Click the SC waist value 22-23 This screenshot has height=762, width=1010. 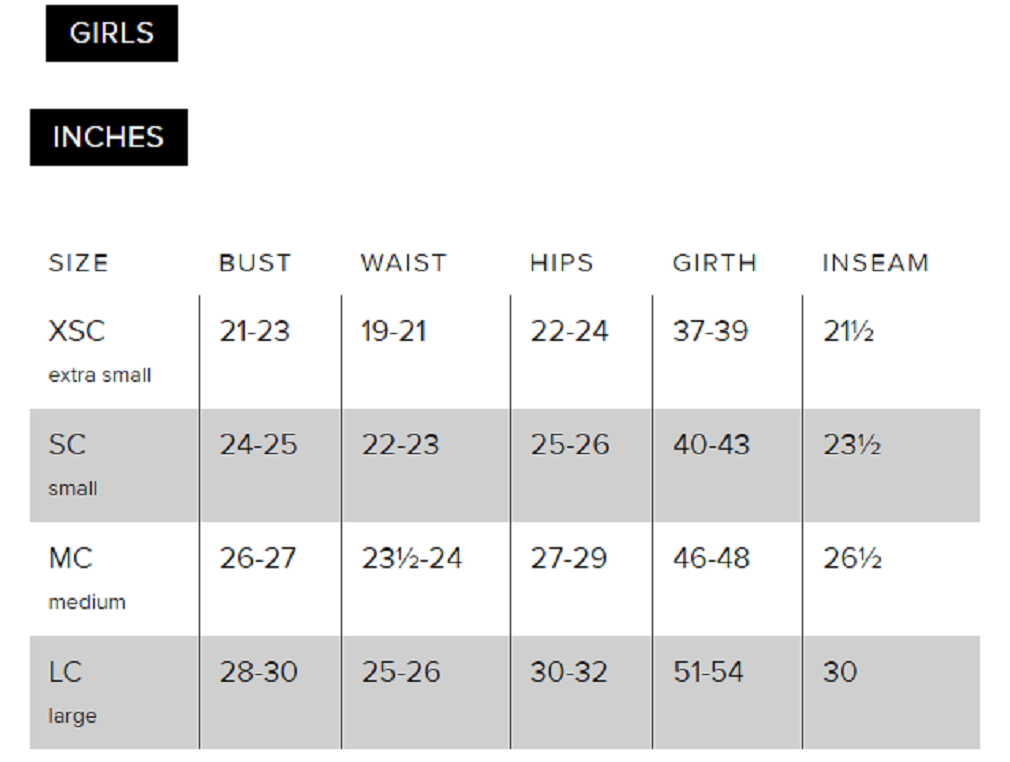tap(400, 444)
